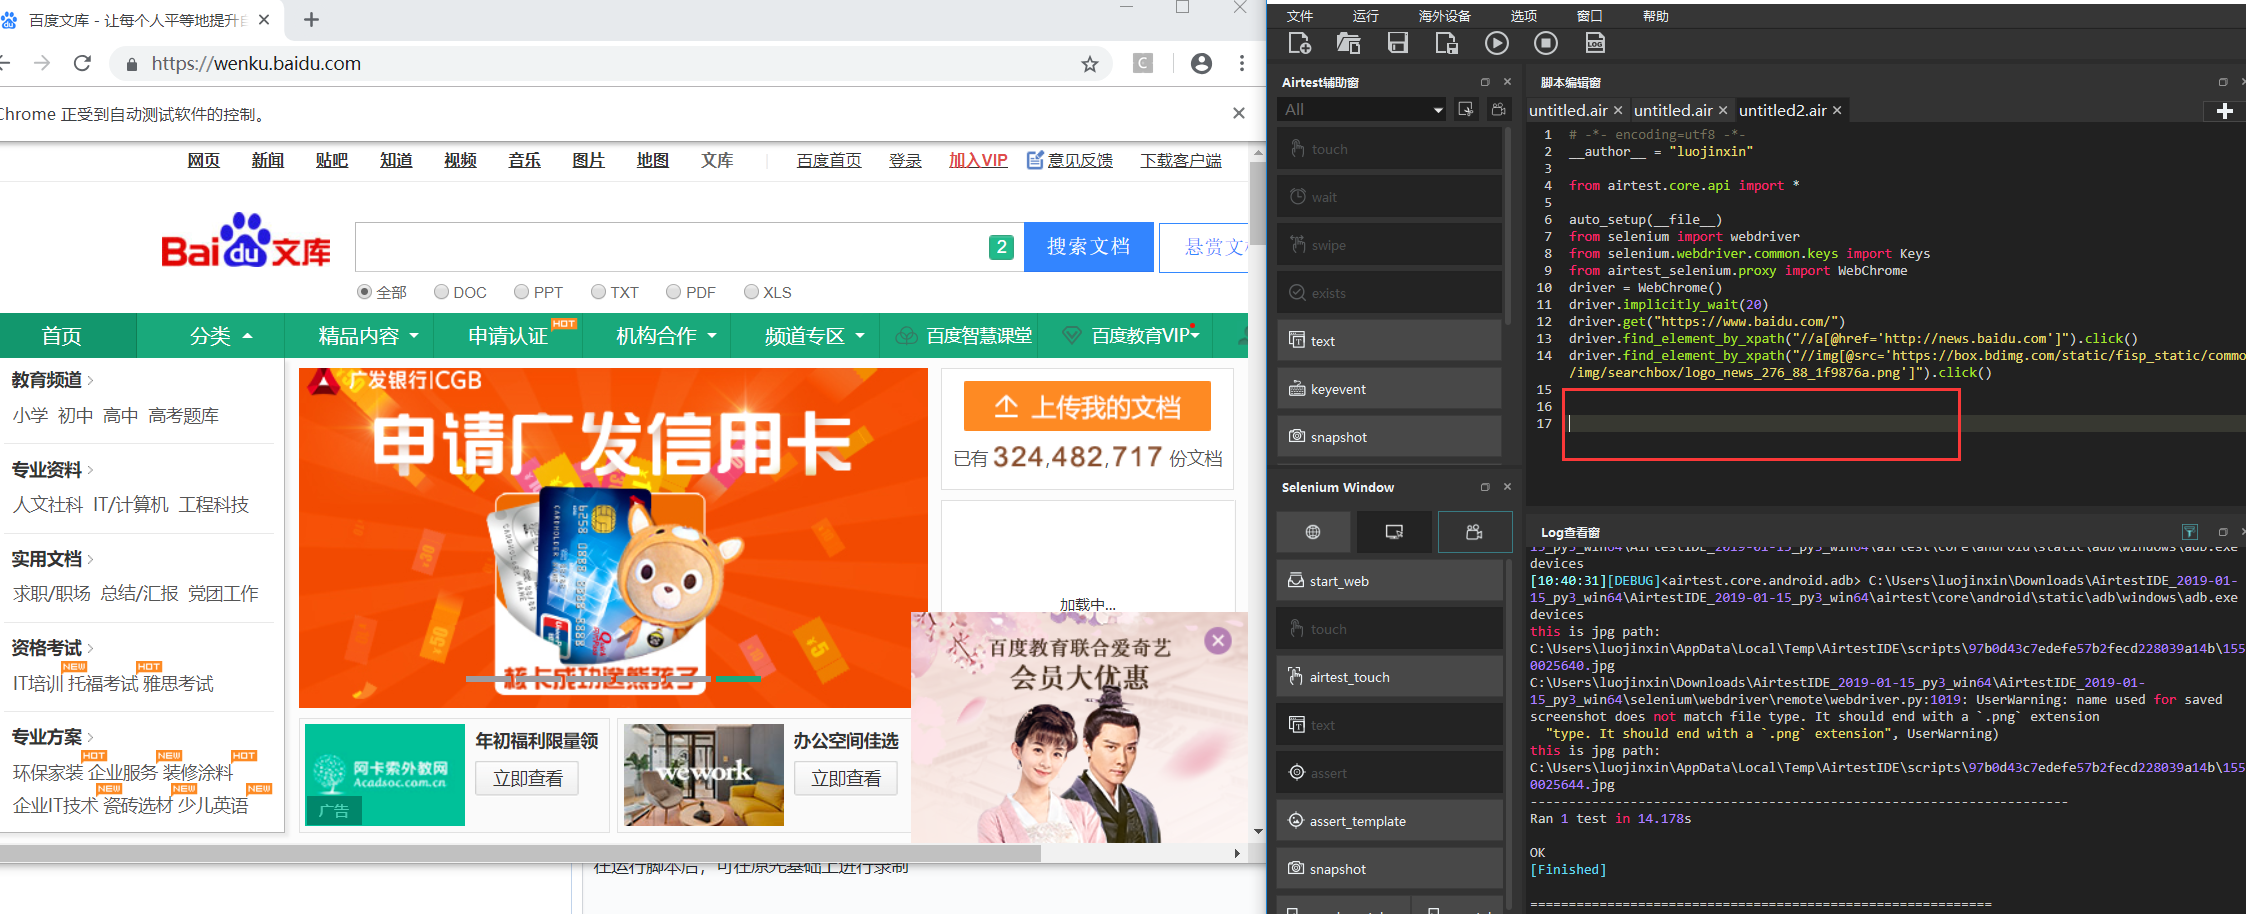Image resolution: width=2246 pixels, height=914 pixels.
Task: Click the filter icon in Log viewer header
Action: 2189,532
